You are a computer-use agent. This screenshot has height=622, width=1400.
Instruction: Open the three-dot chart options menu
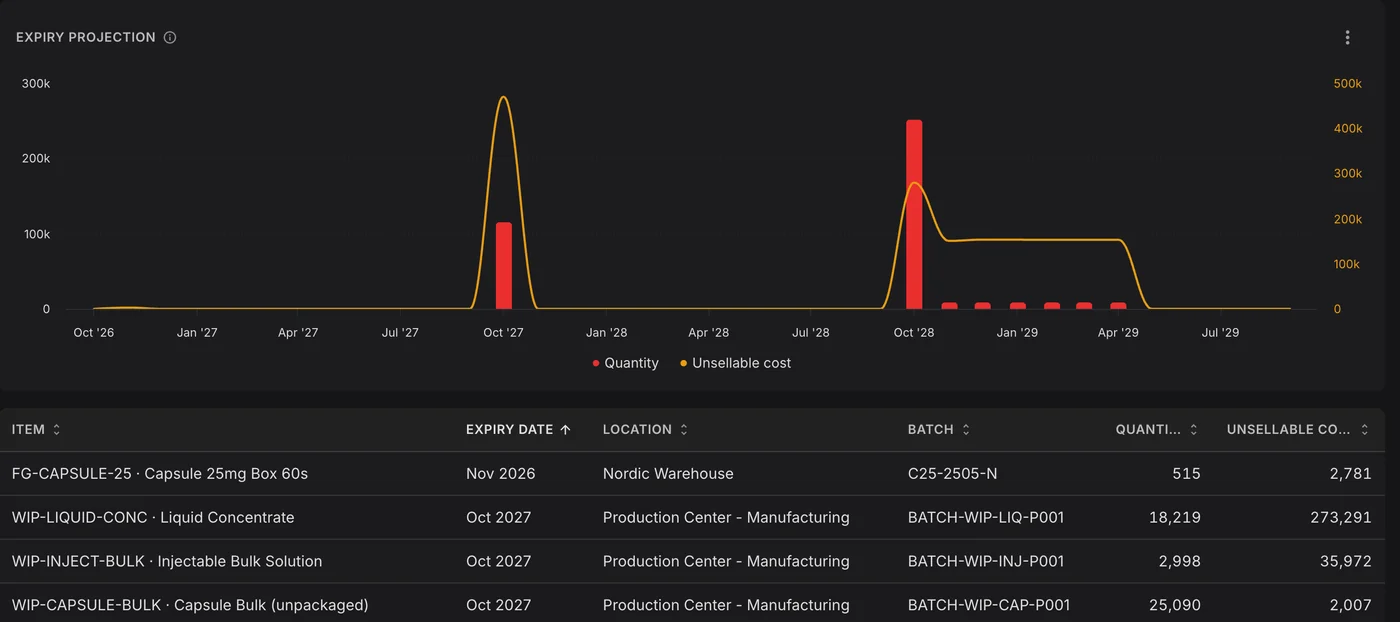pyautogui.click(x=1347, y=37)
